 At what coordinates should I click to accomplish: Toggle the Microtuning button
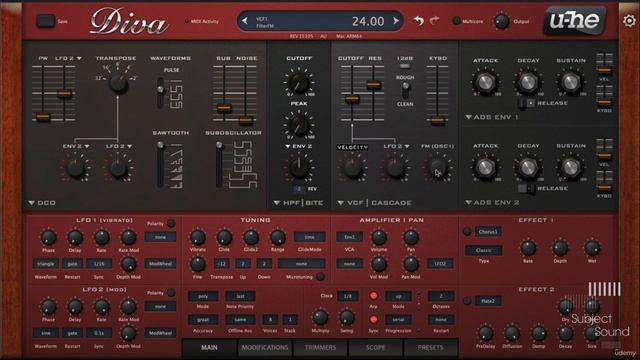pyautogui.click(x=320, y=277)
